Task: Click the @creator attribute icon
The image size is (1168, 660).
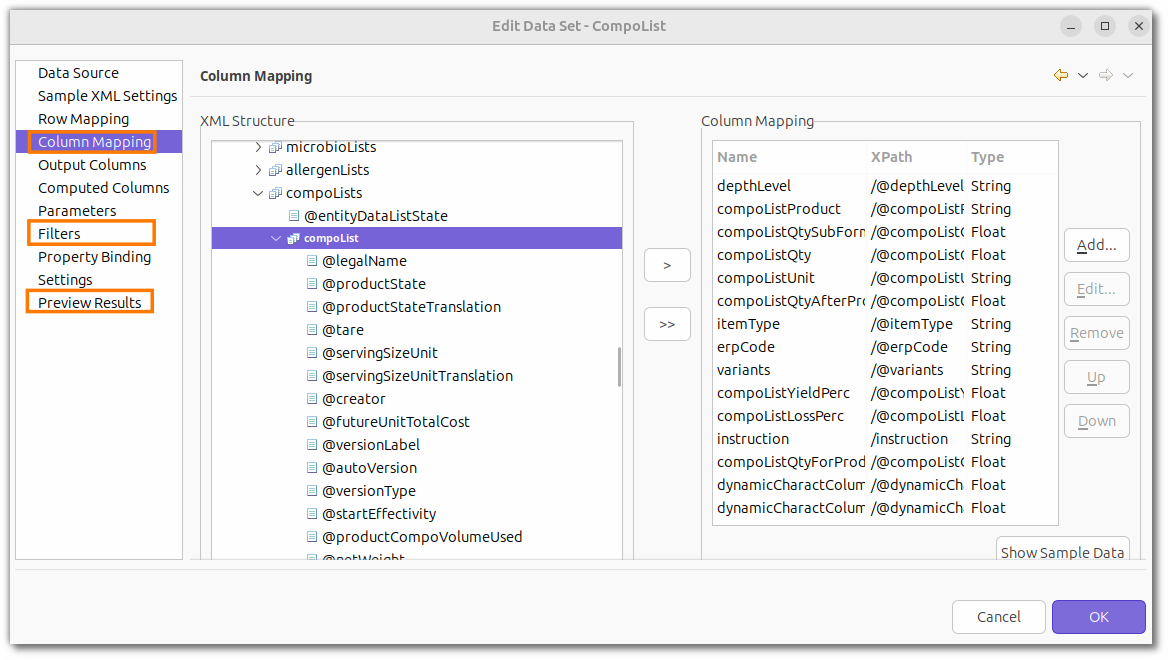Action: point(312,399)
